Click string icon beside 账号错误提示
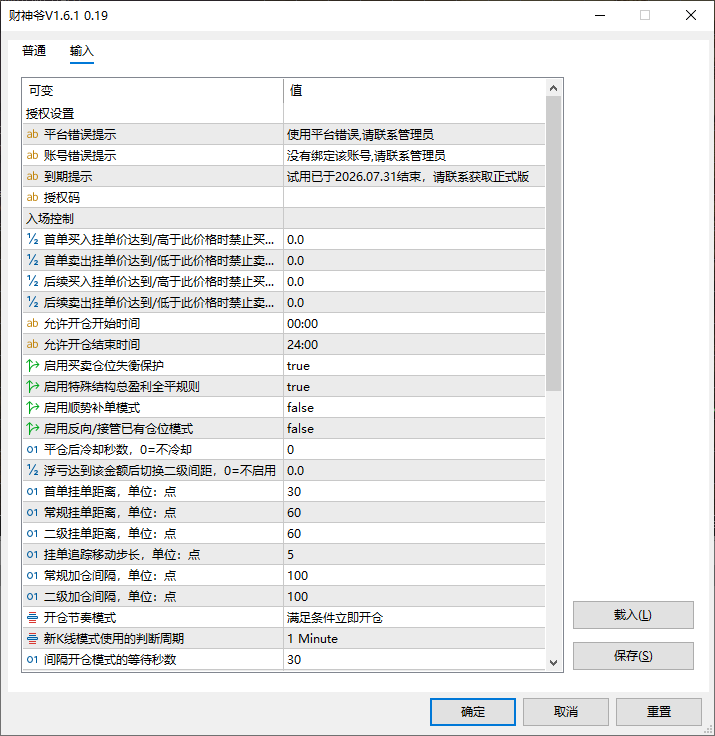 (x=32, y=155)
